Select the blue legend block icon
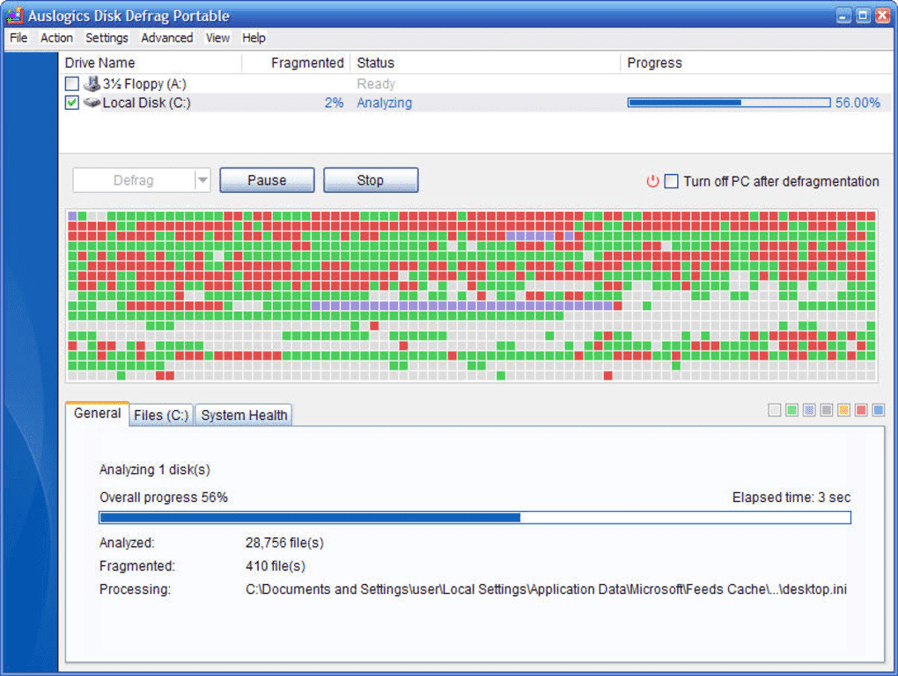The height and width of the screenshot is (676, 898). click(x=876, y=410)
